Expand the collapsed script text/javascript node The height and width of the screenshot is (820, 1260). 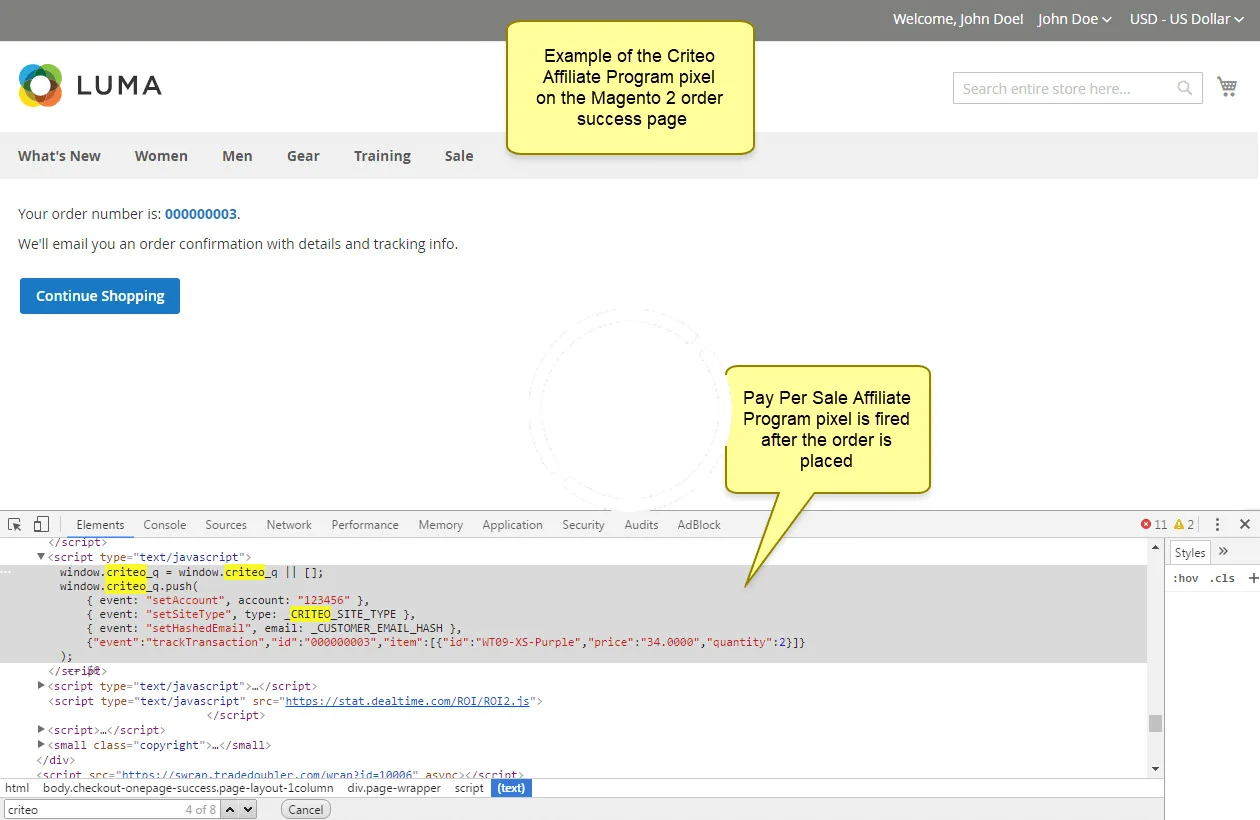[42, 686]
